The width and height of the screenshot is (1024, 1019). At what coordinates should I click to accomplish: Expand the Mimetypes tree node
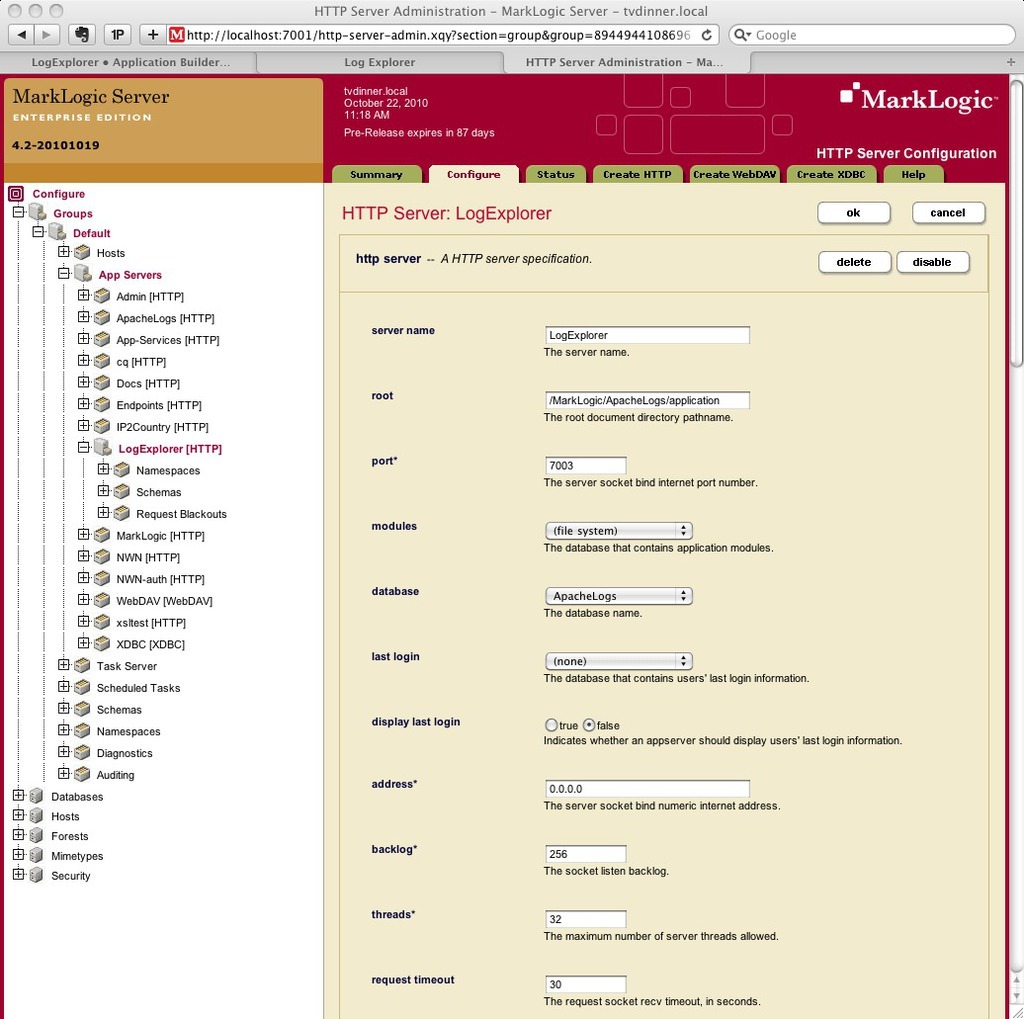pyautogui.click(x=19, y=854)
